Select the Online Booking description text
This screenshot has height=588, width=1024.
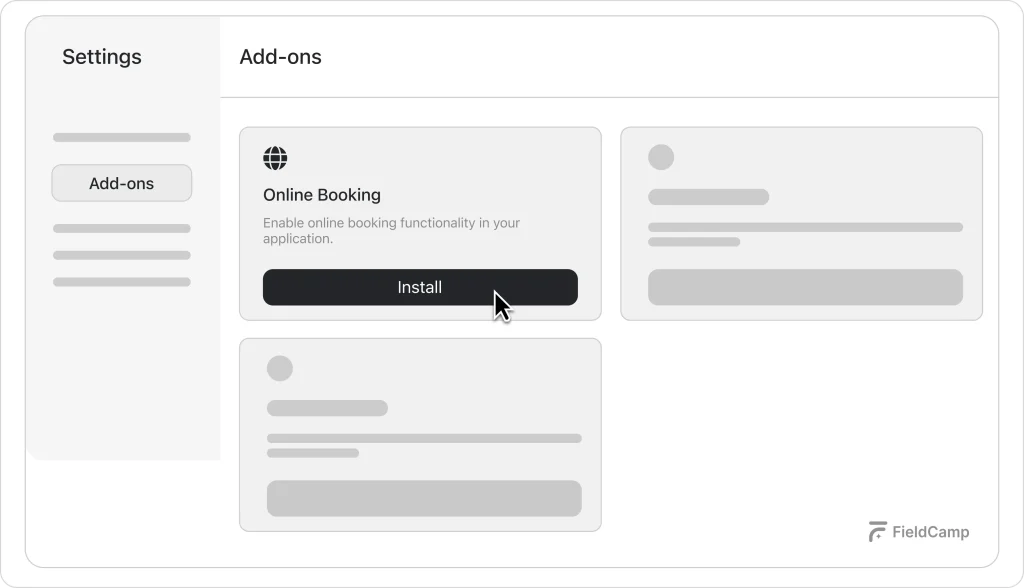391,231
